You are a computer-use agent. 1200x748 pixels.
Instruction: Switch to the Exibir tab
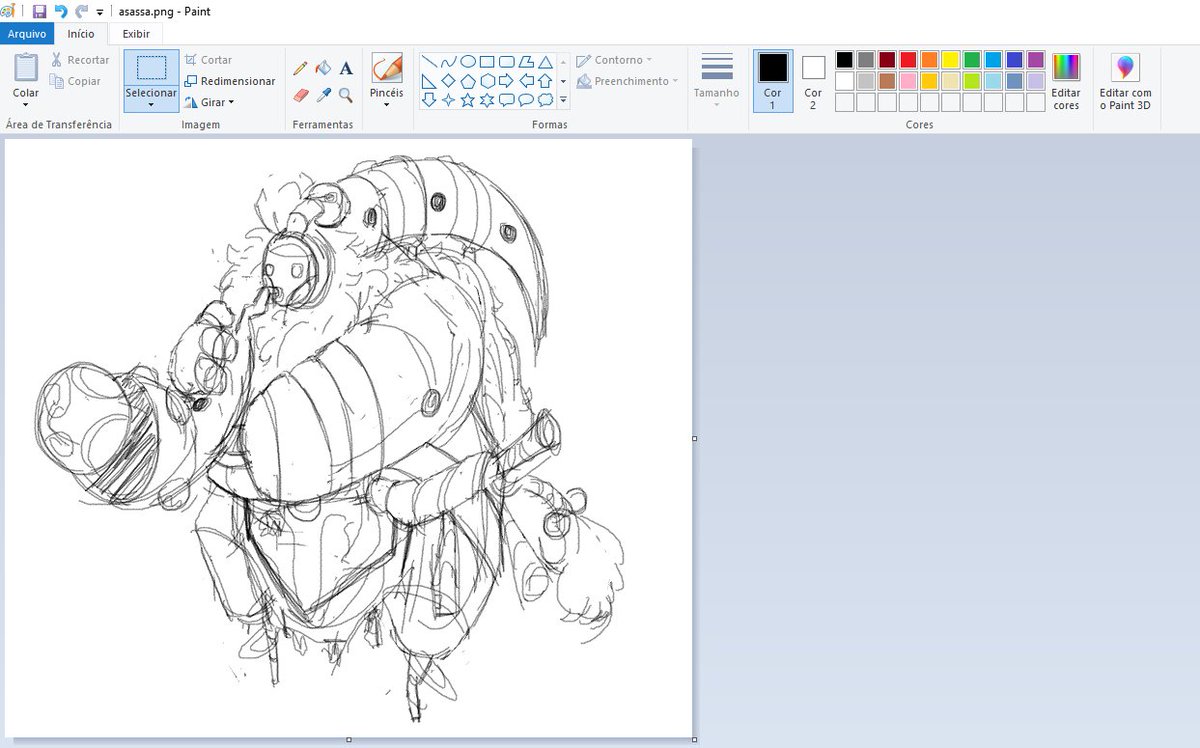[x=136, y=34]
